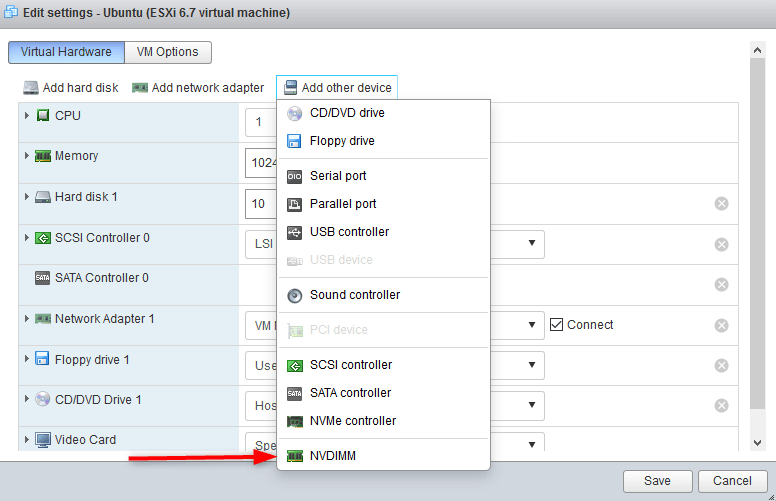This screenshot has width=776, height=501.
Task: Remove Network Adapter 1 with its X button
Action: 722,325
